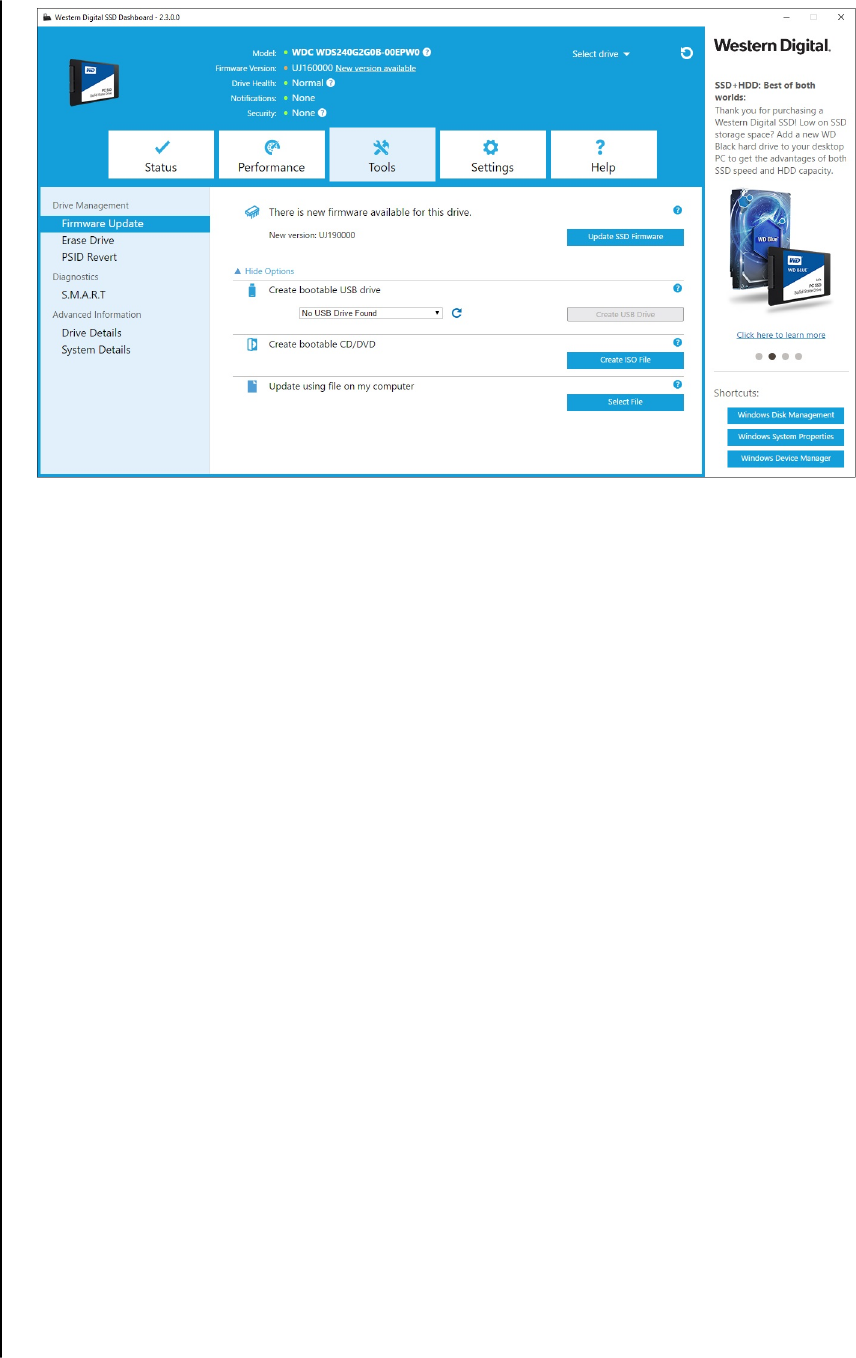
Task: Open Windows Device Manager shortcut
Action: [x=785, y=459]
